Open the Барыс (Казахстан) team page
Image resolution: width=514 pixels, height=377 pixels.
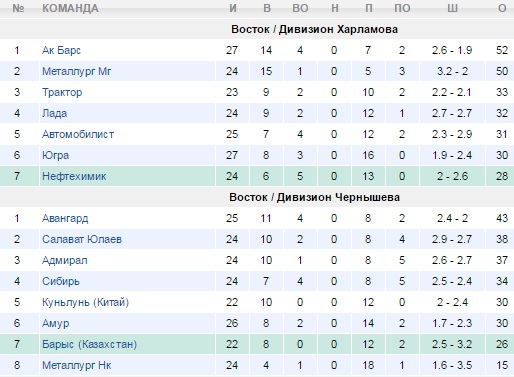click(x=89, y=344)
